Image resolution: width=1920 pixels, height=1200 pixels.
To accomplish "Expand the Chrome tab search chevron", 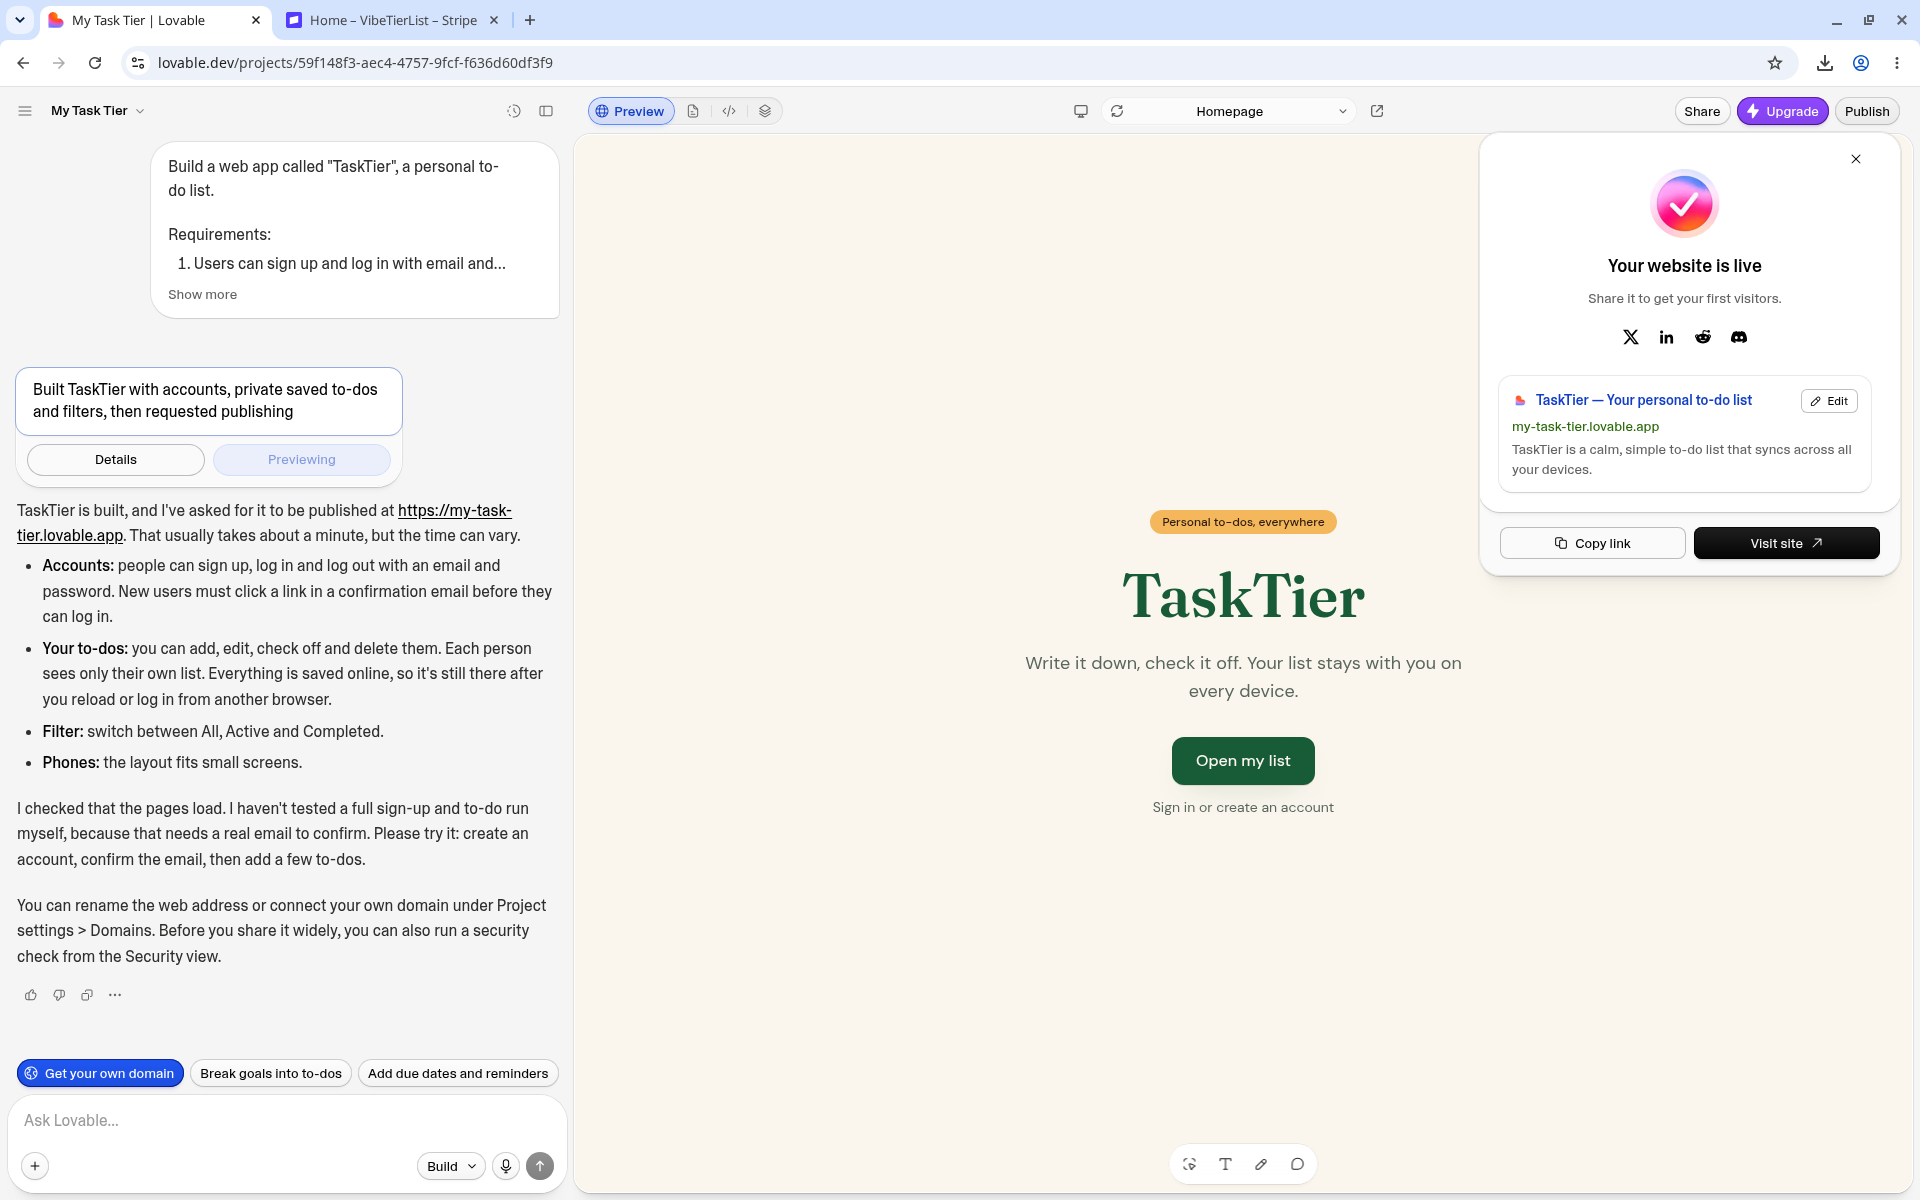I will (x=19, y=20).
